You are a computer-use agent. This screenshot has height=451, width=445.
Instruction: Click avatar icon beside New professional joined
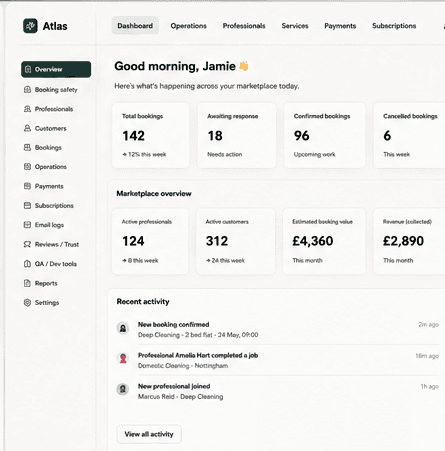pyautogui.click(x=123, y=389)
